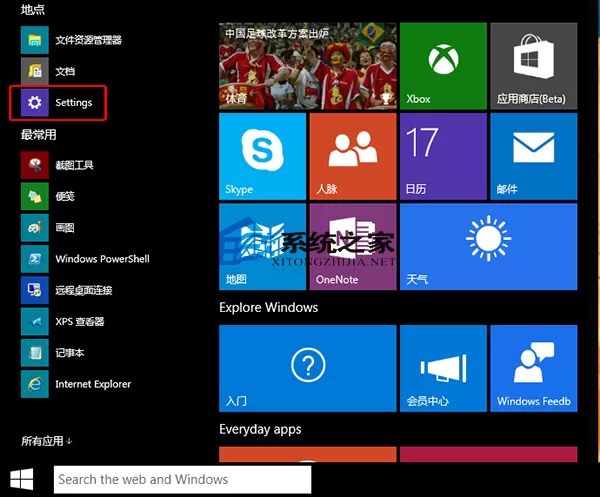Click the Windows Start button
The width and height of the screenshot is (600, 497).
click(x=21, y=479)
